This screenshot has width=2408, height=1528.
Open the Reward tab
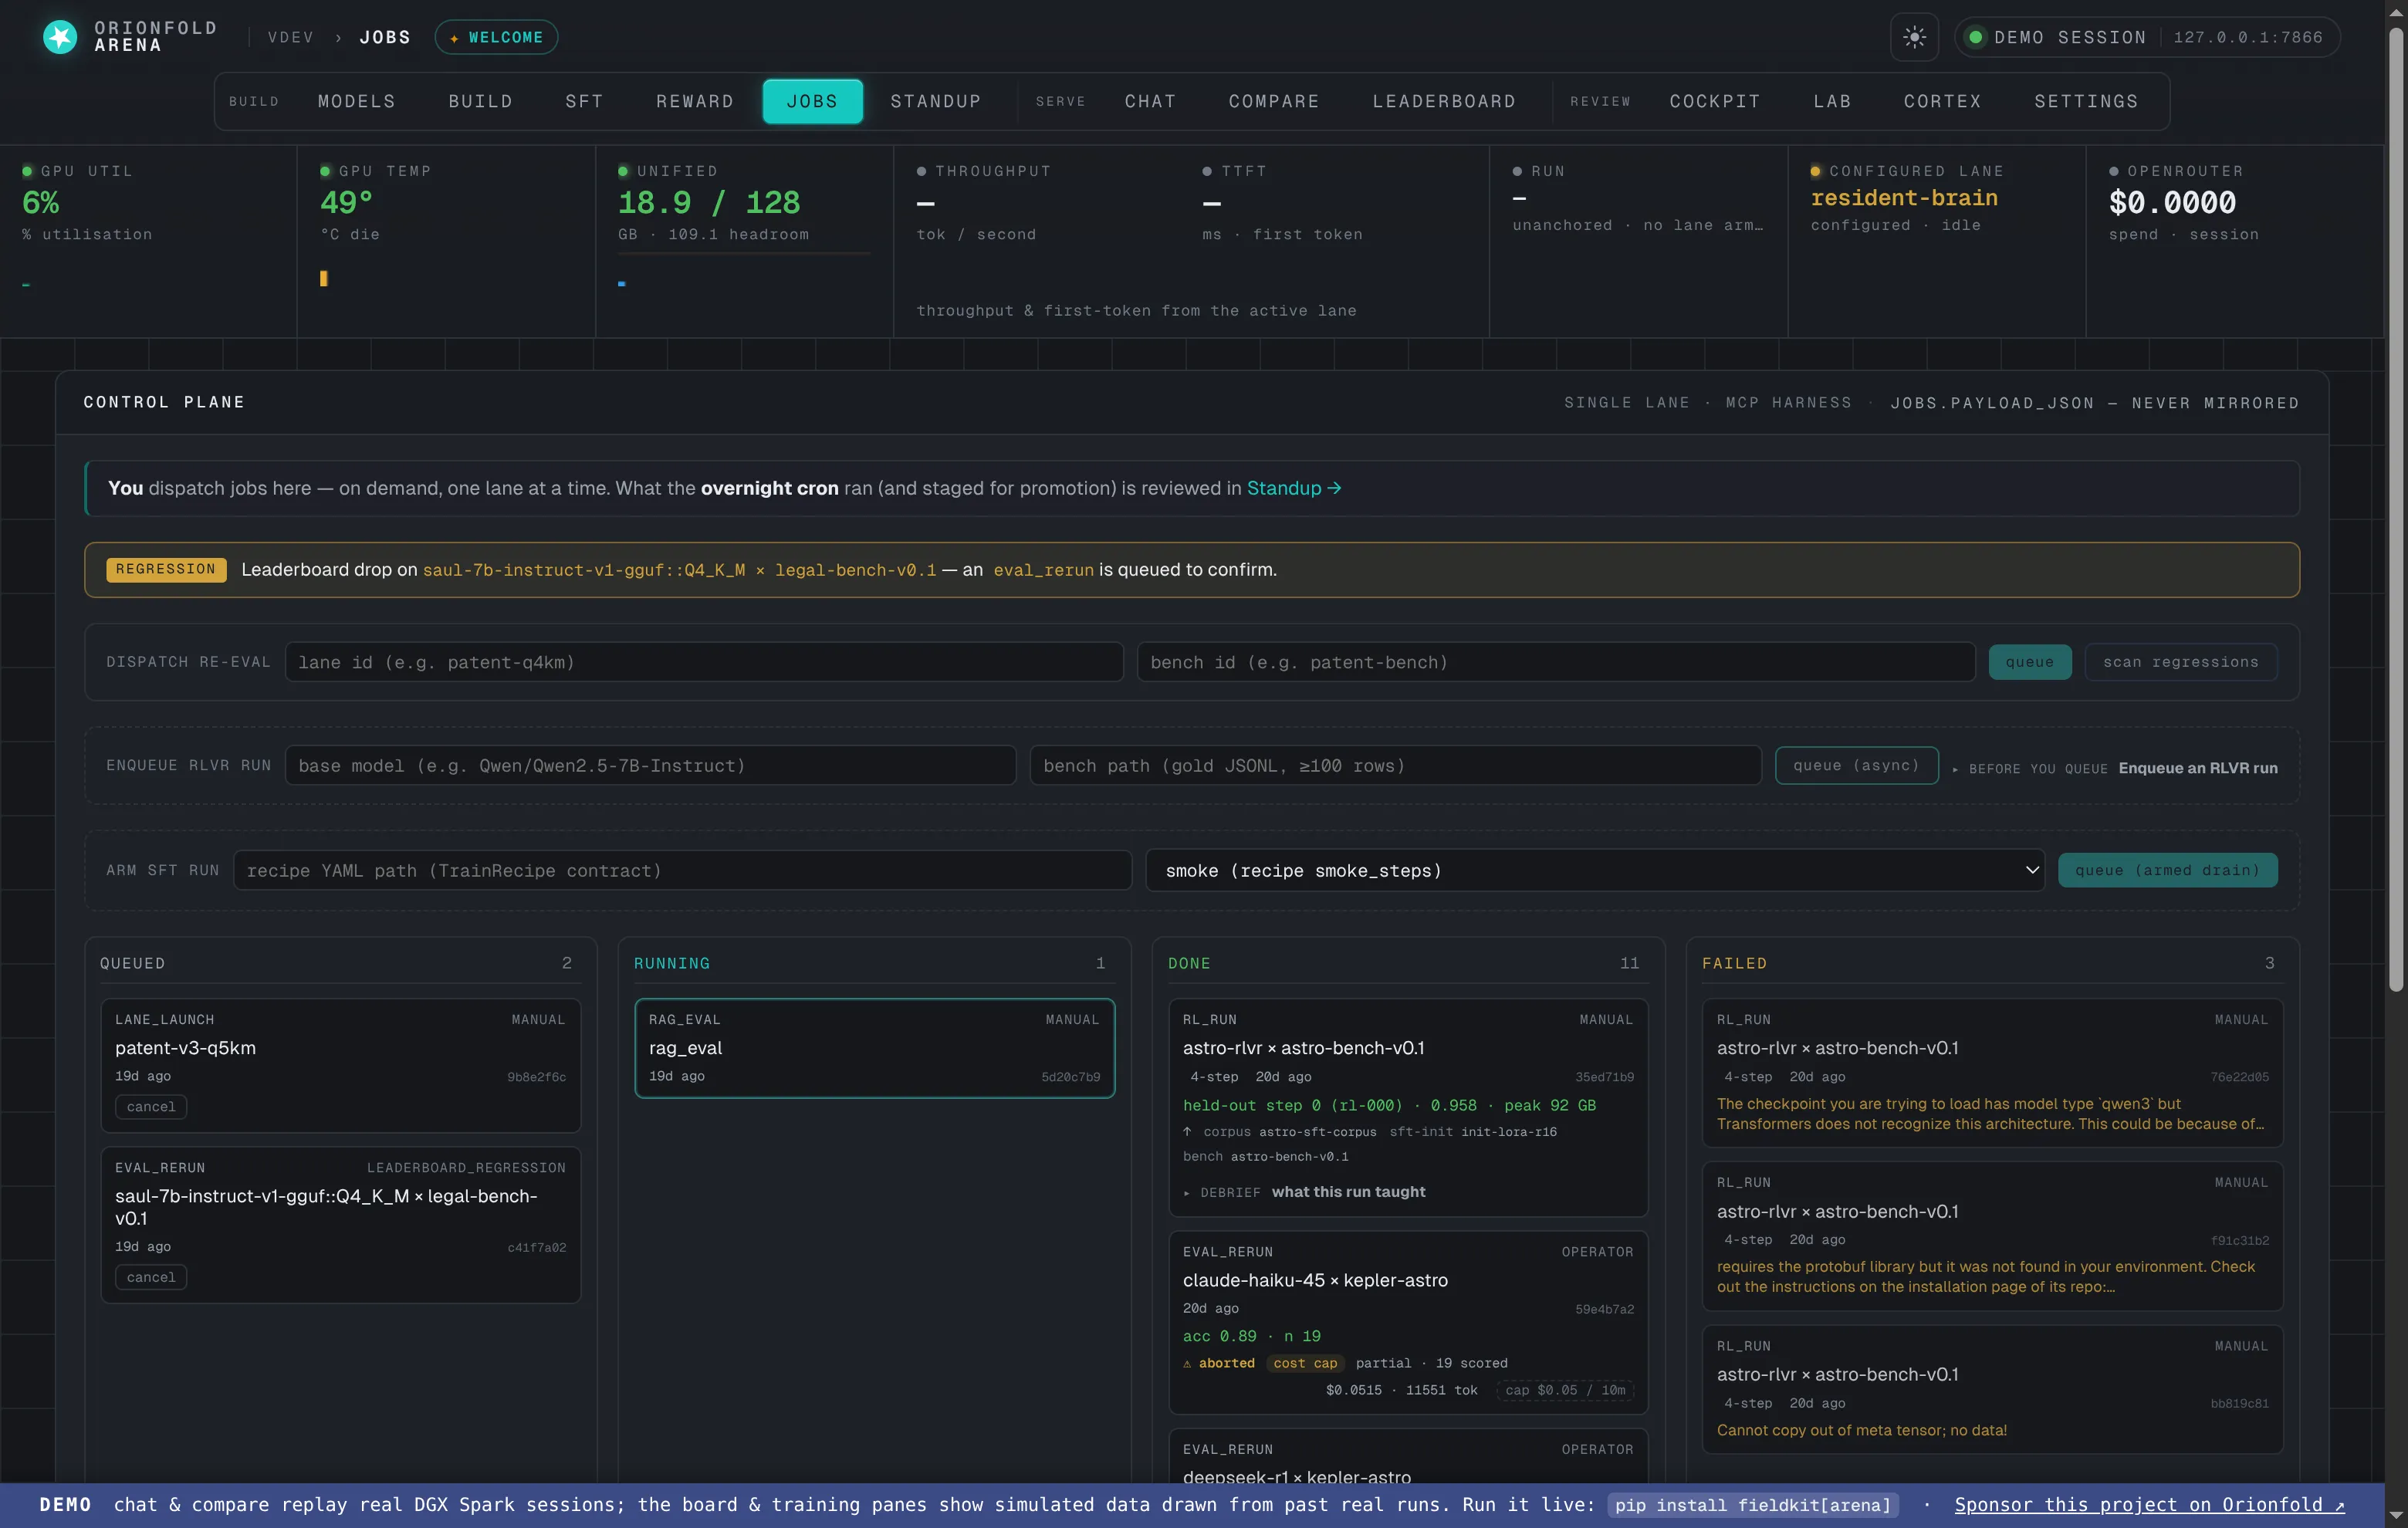pos(695,101)
